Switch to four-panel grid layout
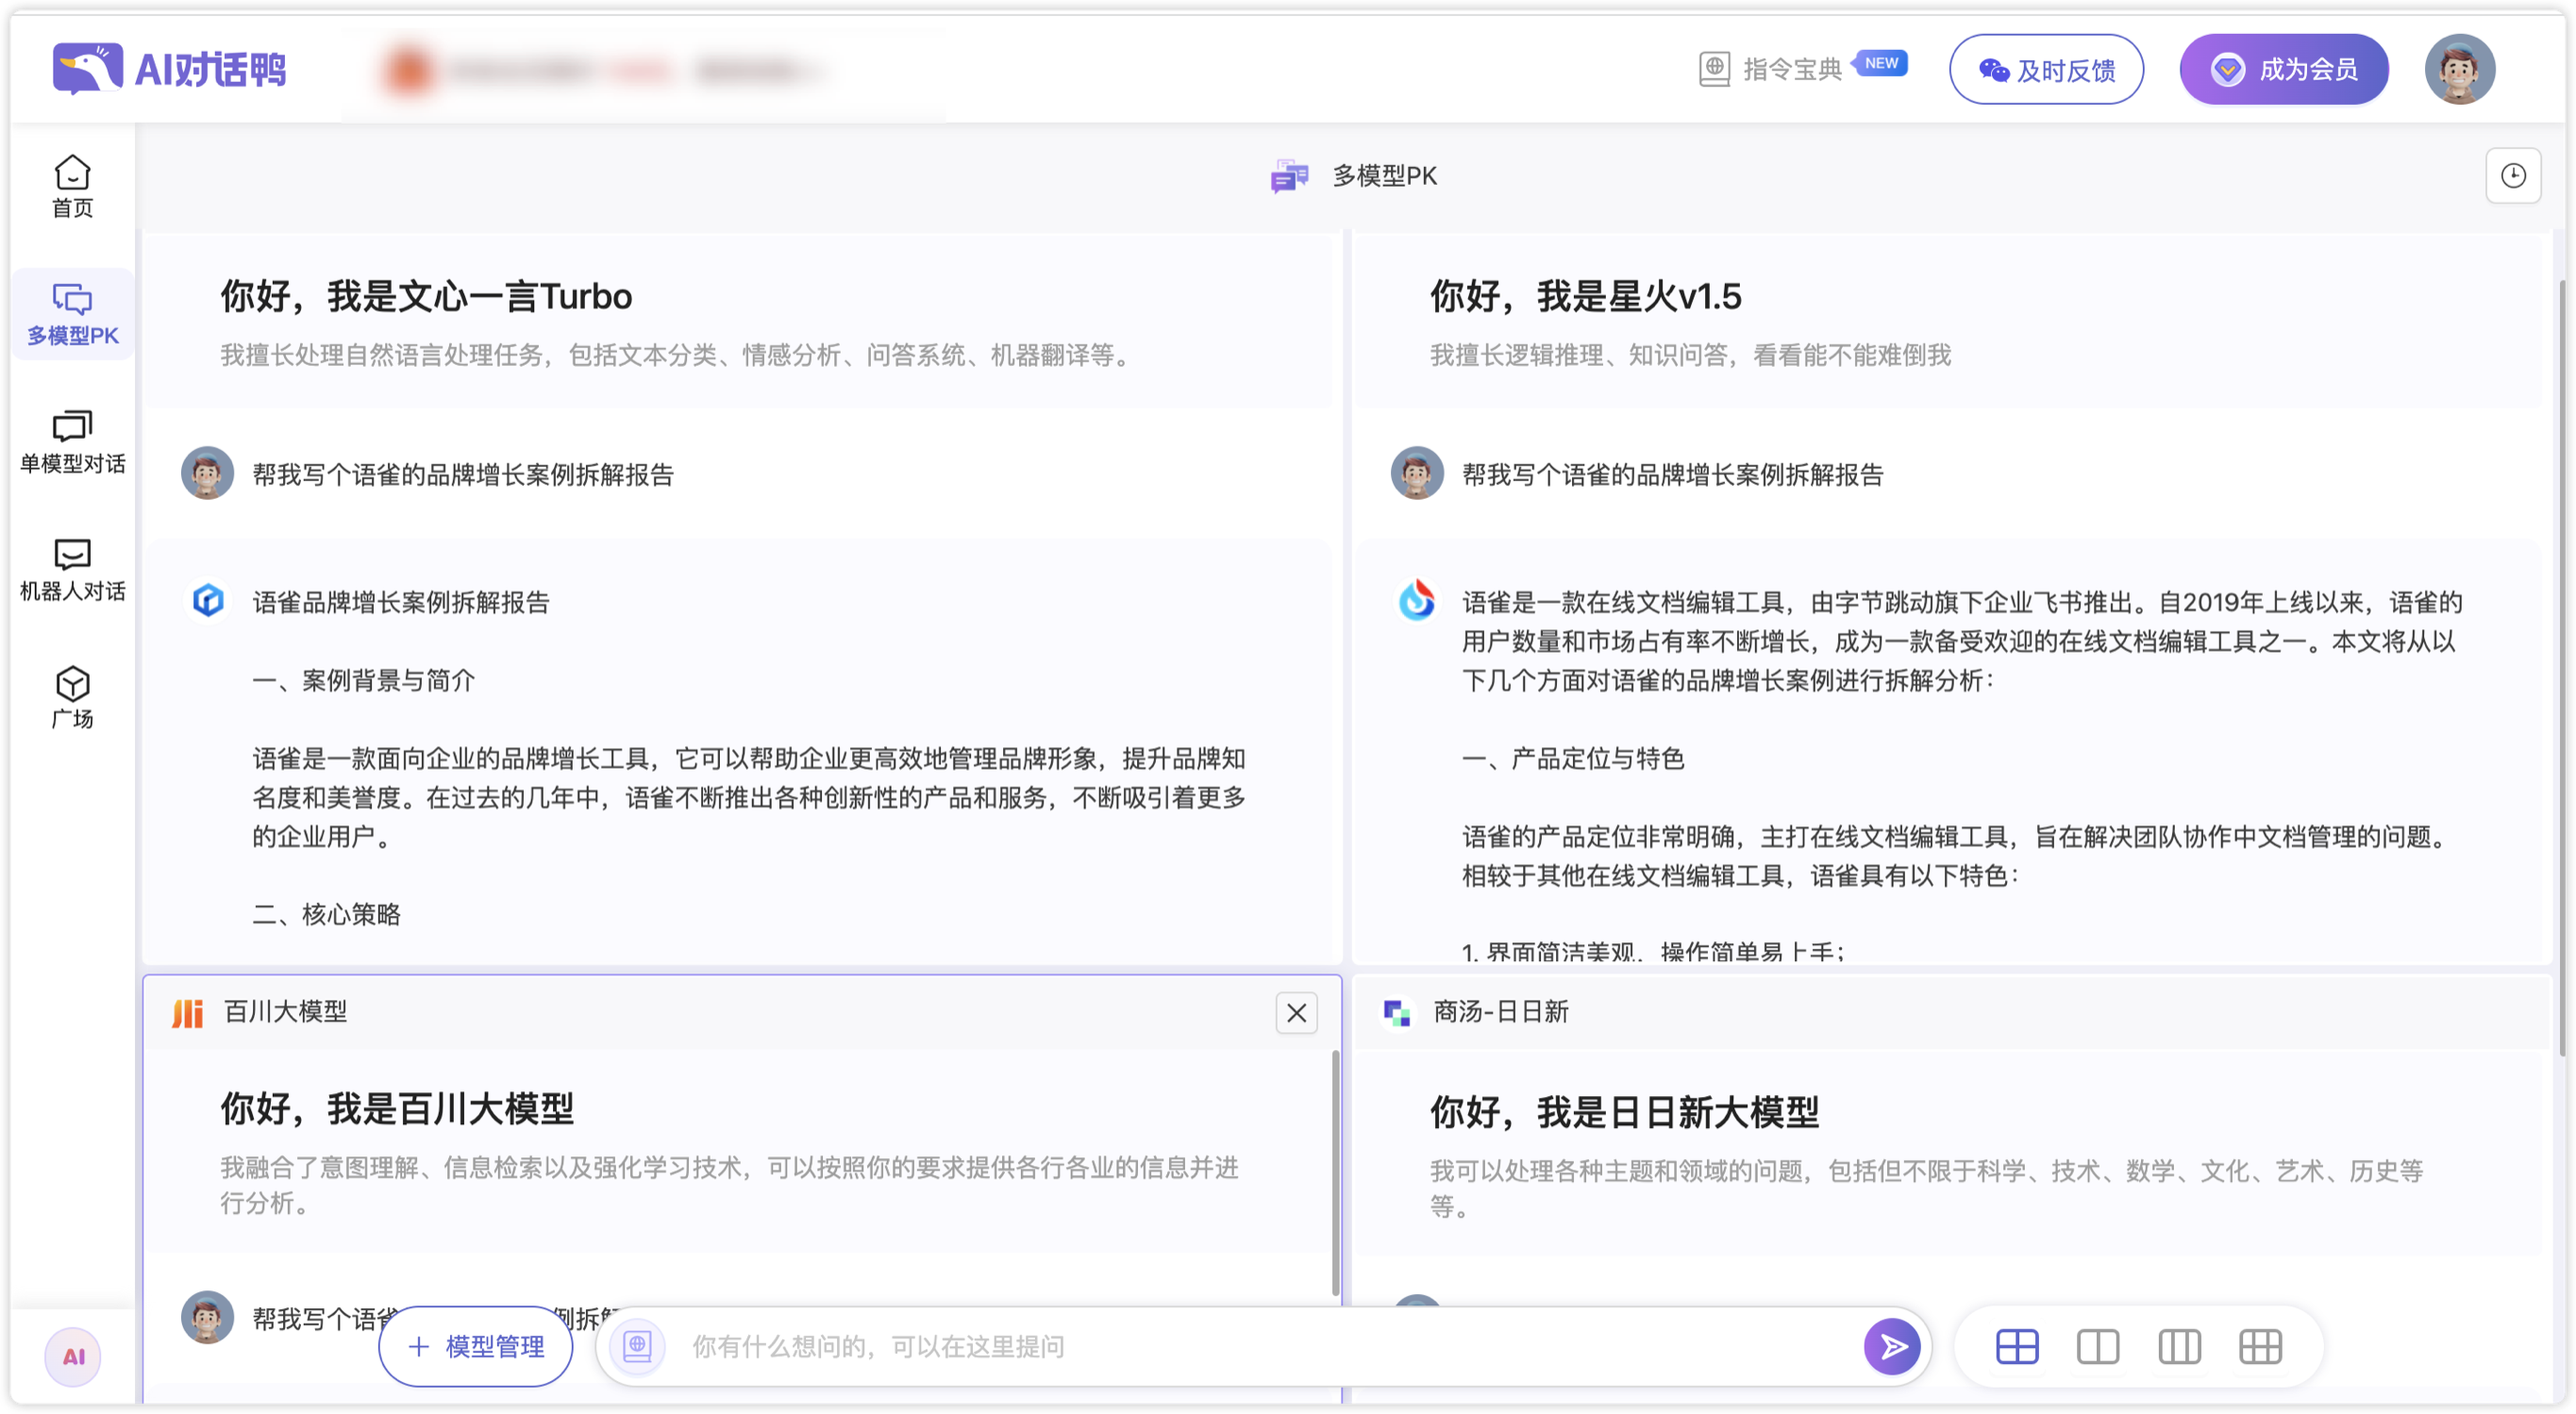This screenshot has height=1414, width=2576. coord(2017,1346)
